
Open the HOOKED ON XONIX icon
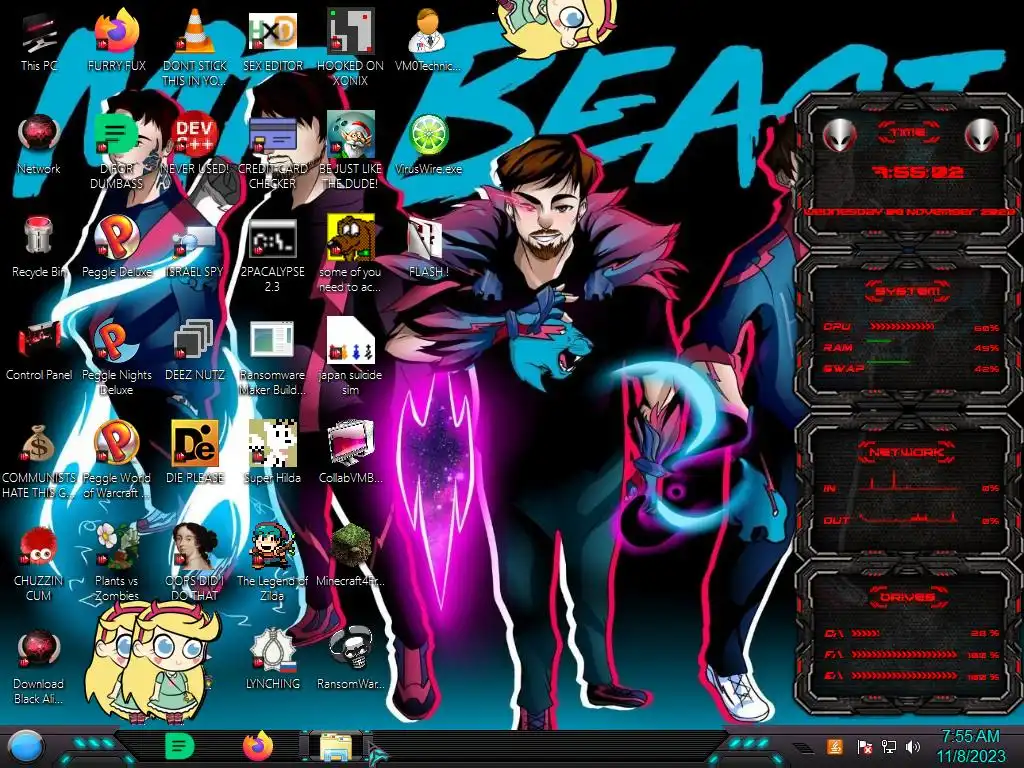point(350,31)
